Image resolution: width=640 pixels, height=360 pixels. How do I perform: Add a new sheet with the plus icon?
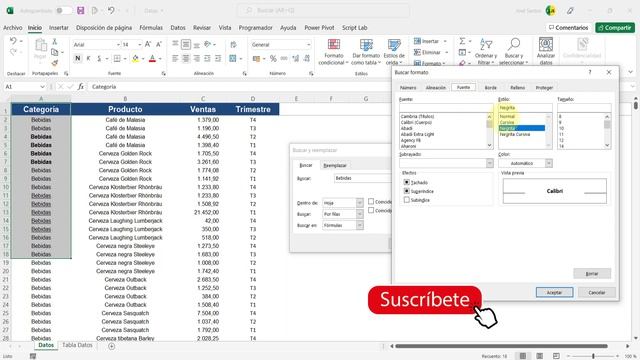111,346
